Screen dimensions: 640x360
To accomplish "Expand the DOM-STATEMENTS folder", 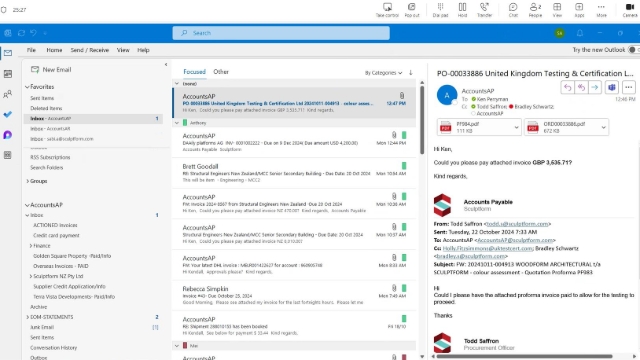I will (x=27, y=317).
